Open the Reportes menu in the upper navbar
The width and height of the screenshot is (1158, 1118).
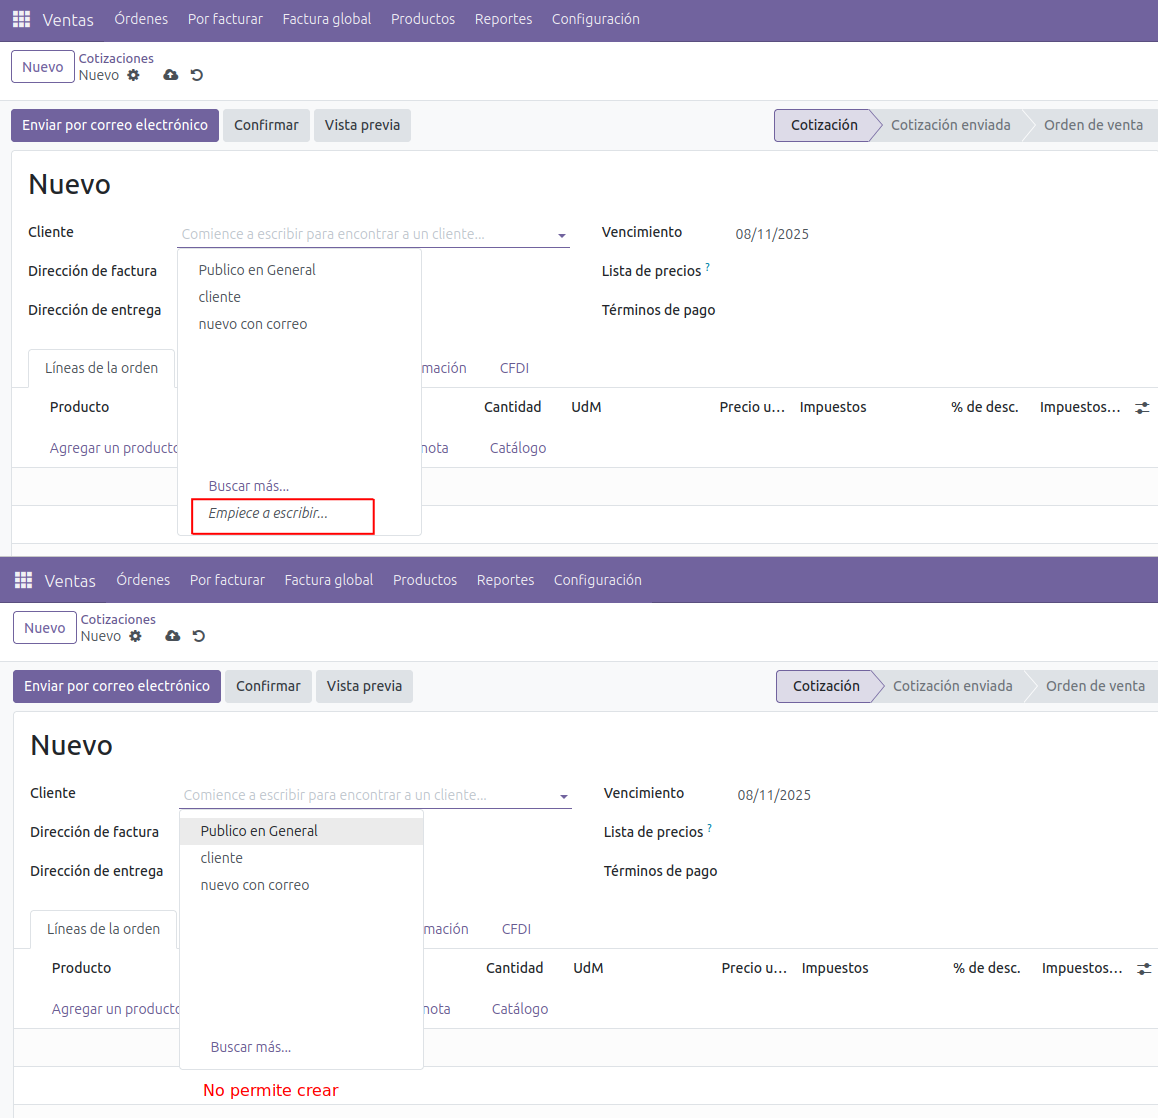click(503, 19)
